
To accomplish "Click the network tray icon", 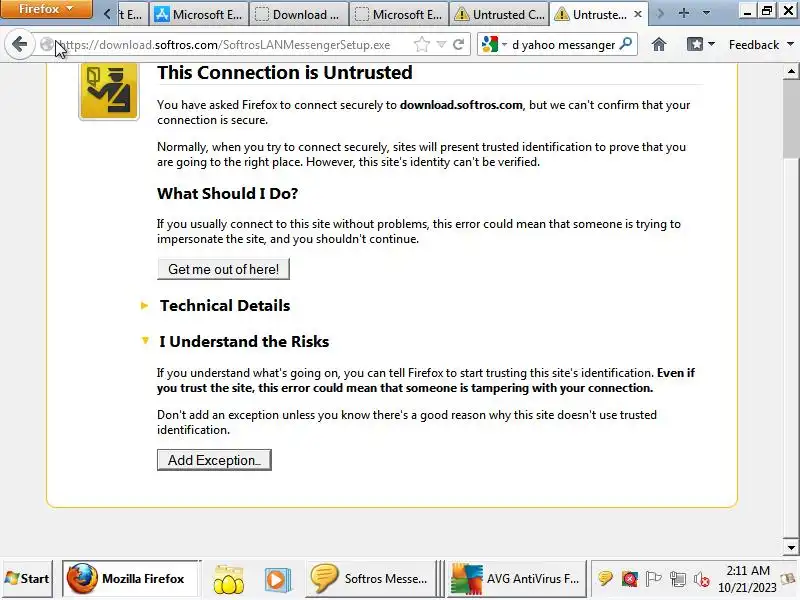I will coord(678,579).
